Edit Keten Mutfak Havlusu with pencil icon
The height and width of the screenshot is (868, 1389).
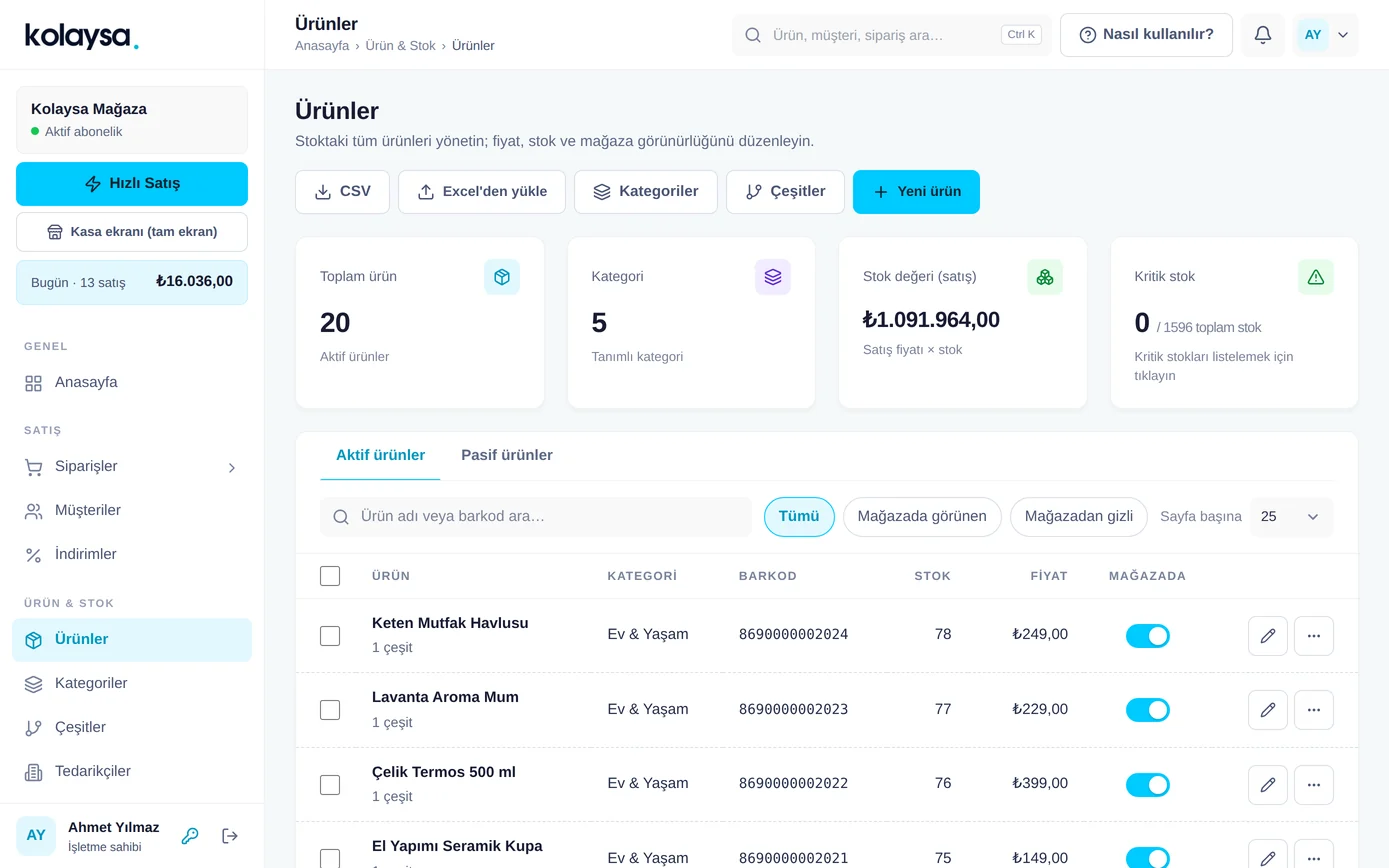click(1268, 636)
